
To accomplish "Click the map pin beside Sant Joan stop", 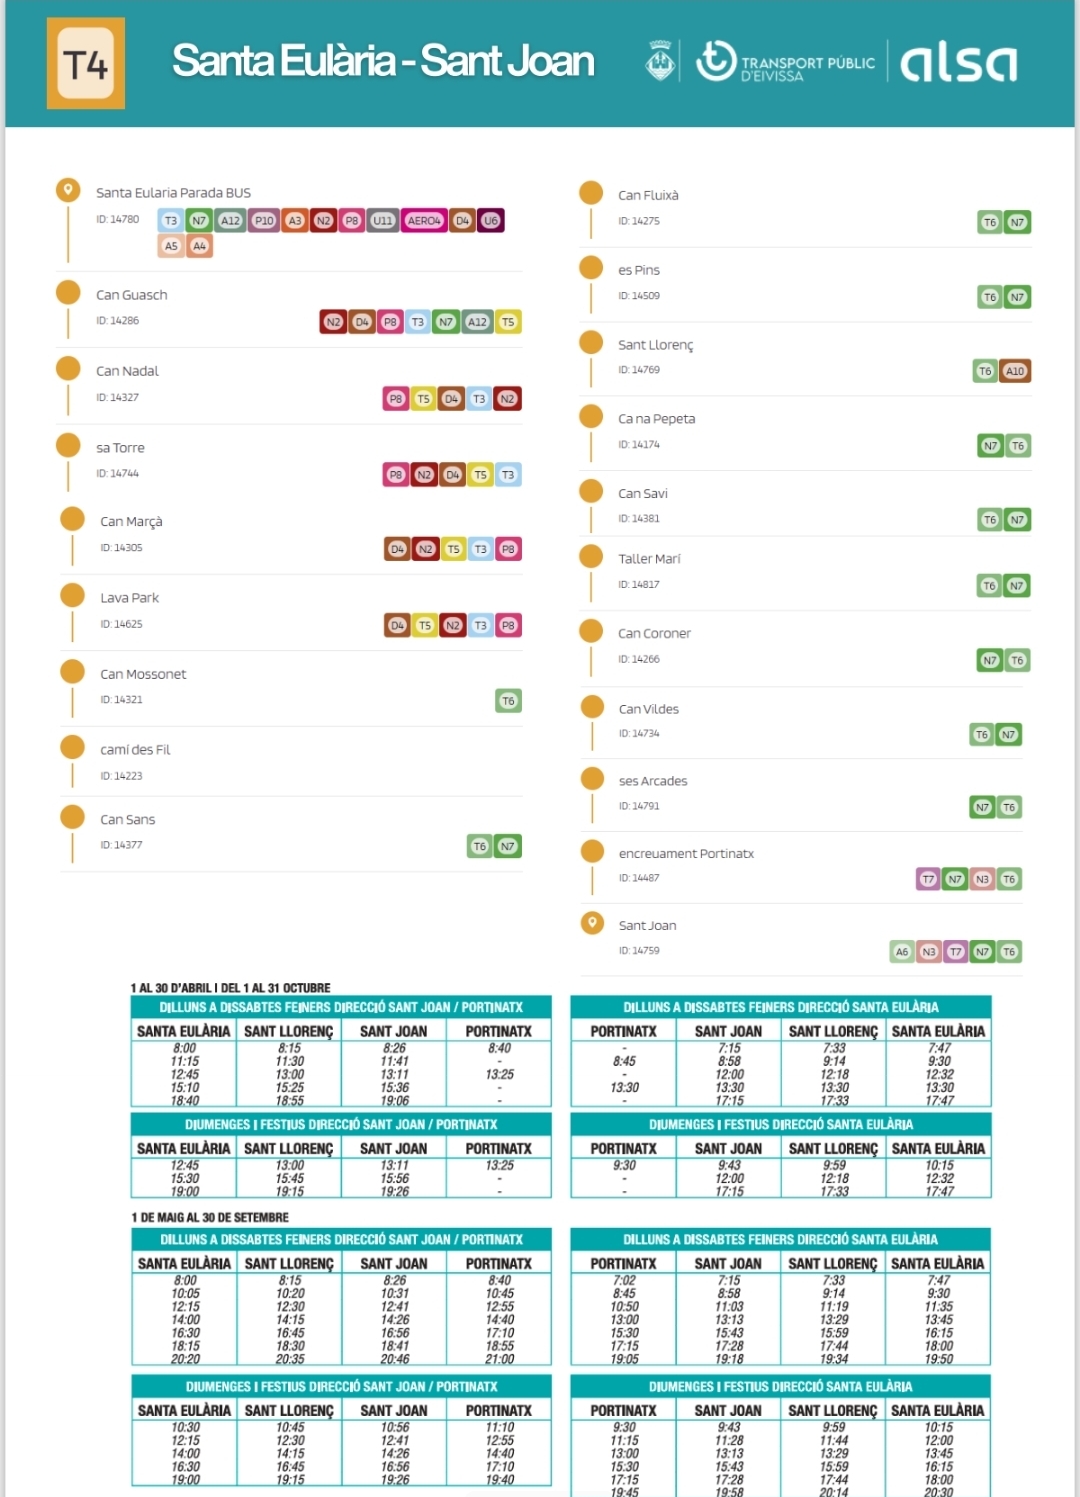I will [x=592, y=922].
